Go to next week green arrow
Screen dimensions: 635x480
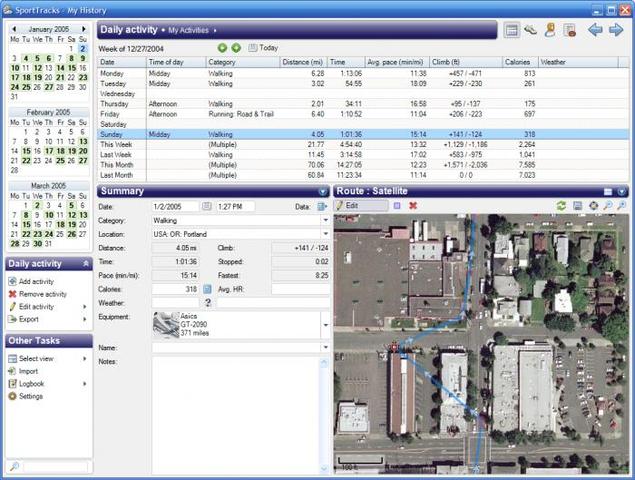click(236, 48)
